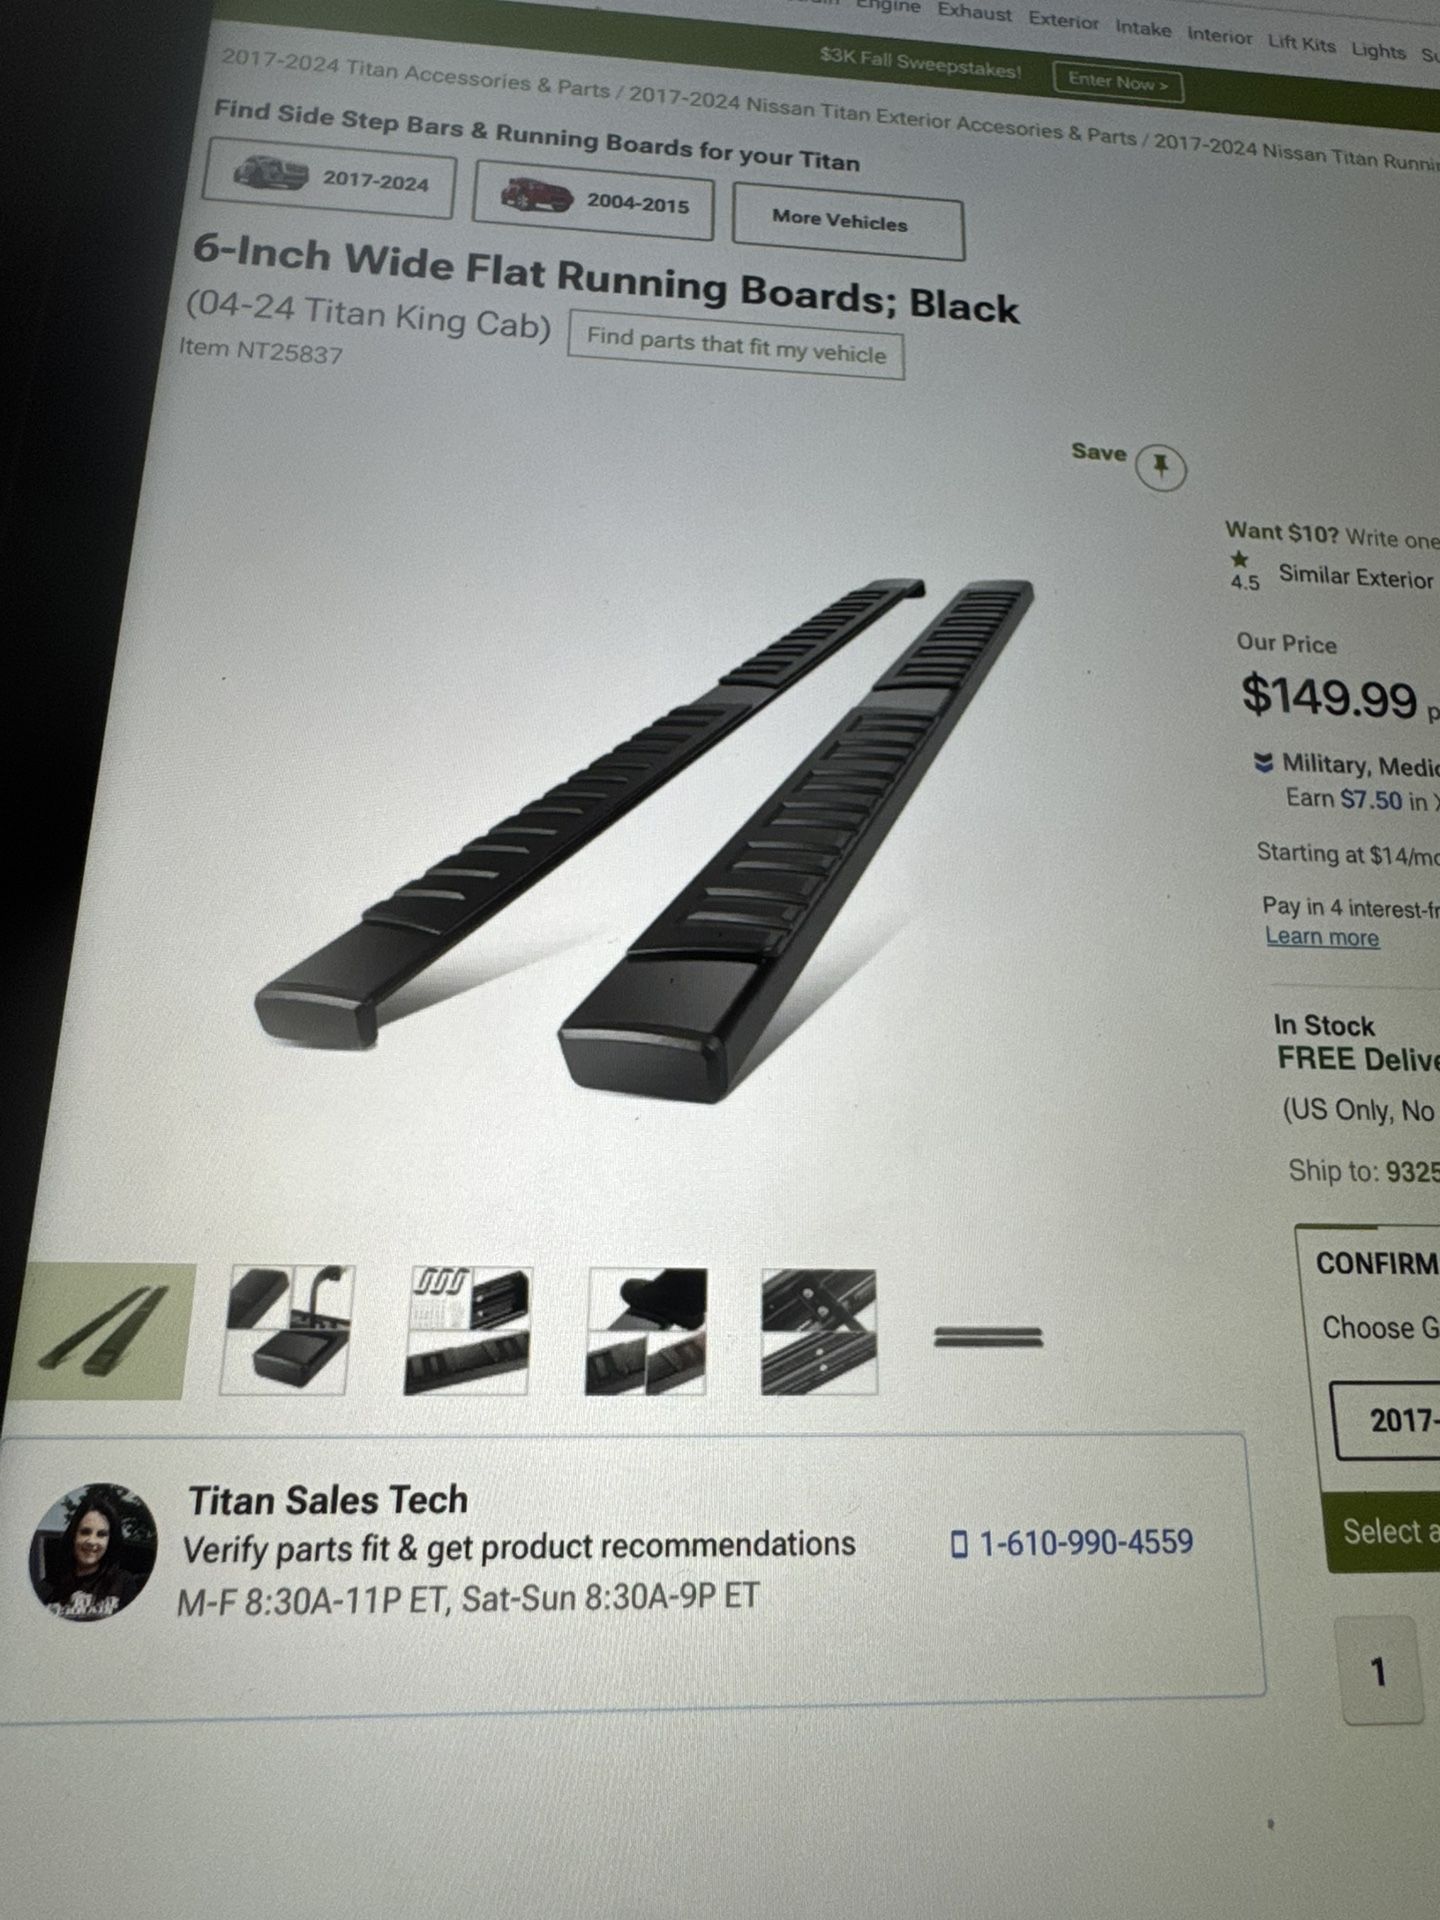Open the Lift Kits menu item
1440x1920 pixels.
pyautogui.click(x=1301, y=43)
